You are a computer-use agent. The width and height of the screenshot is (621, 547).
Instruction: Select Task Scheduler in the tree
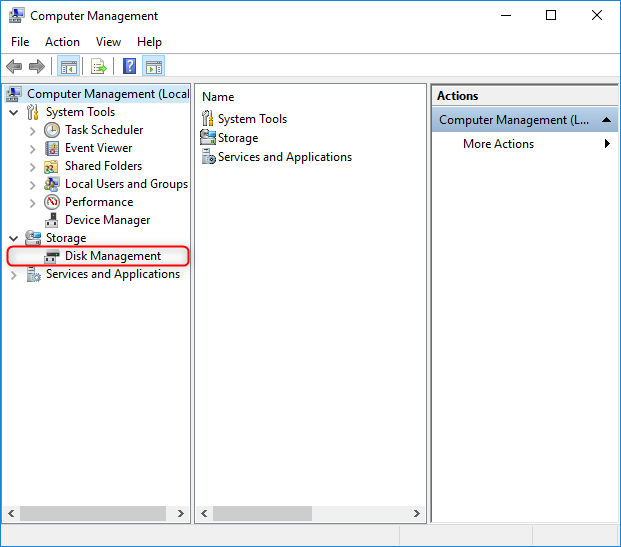(103, 130)
